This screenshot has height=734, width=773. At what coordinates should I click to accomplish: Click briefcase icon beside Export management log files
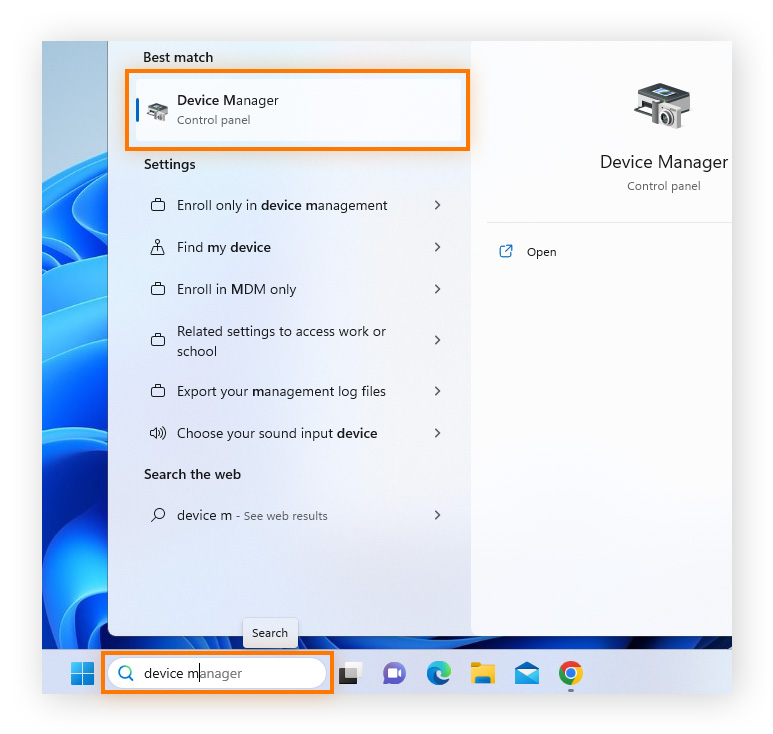tap(158, 391)
